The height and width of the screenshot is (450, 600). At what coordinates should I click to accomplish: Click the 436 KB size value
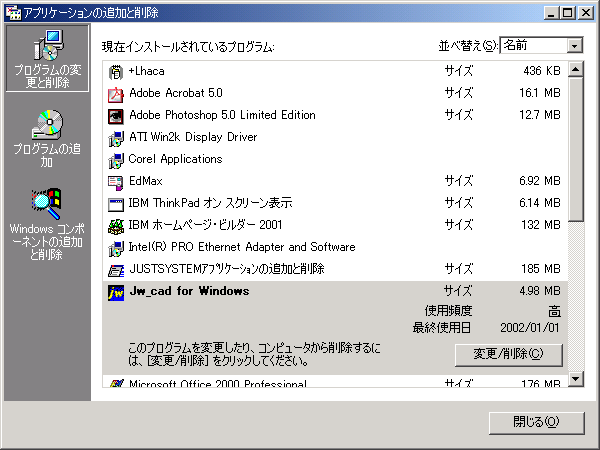coord(541,71)
